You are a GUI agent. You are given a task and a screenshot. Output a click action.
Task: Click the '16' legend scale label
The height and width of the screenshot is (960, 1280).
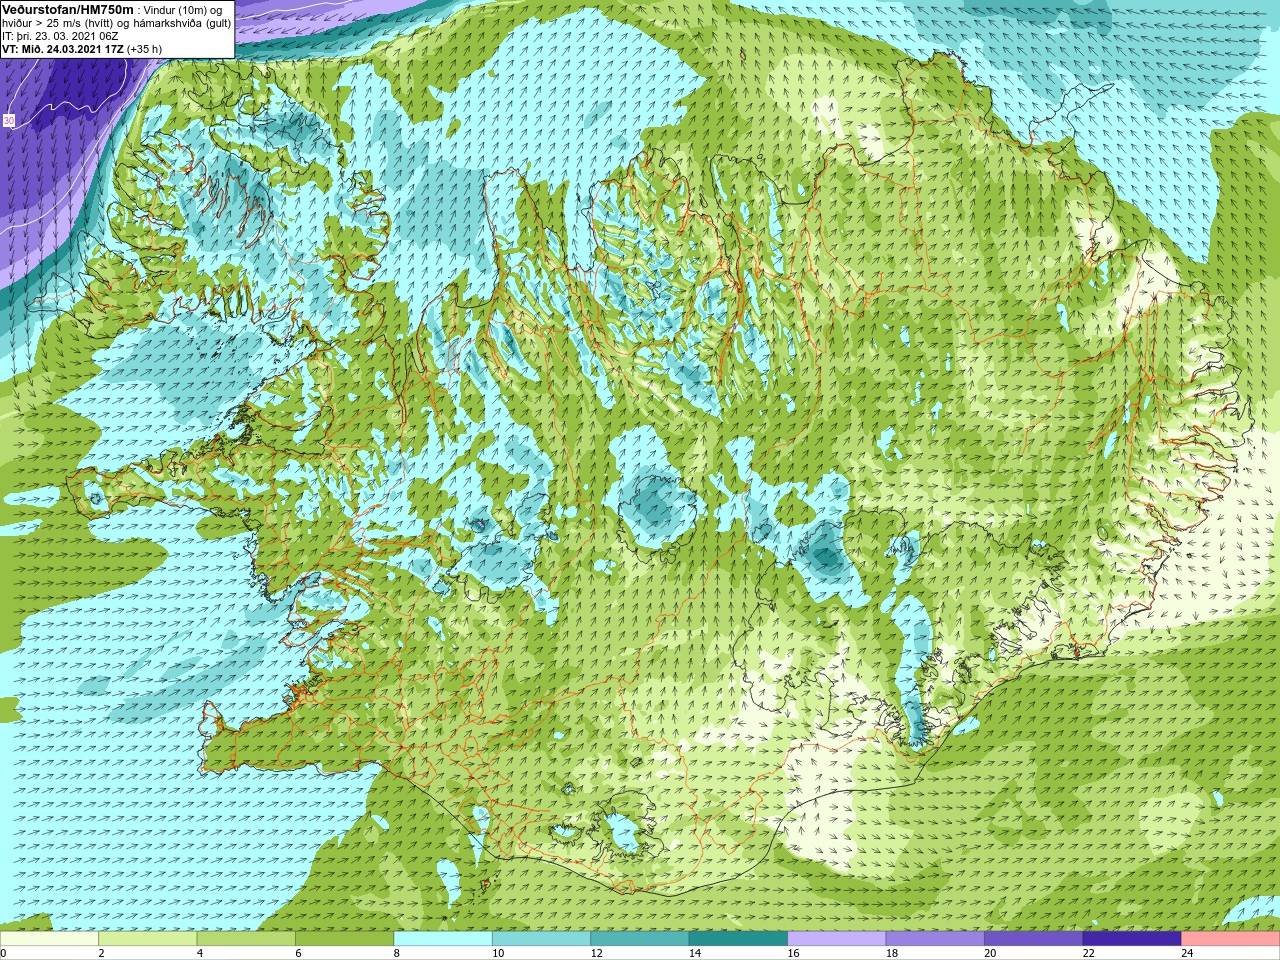793,953
